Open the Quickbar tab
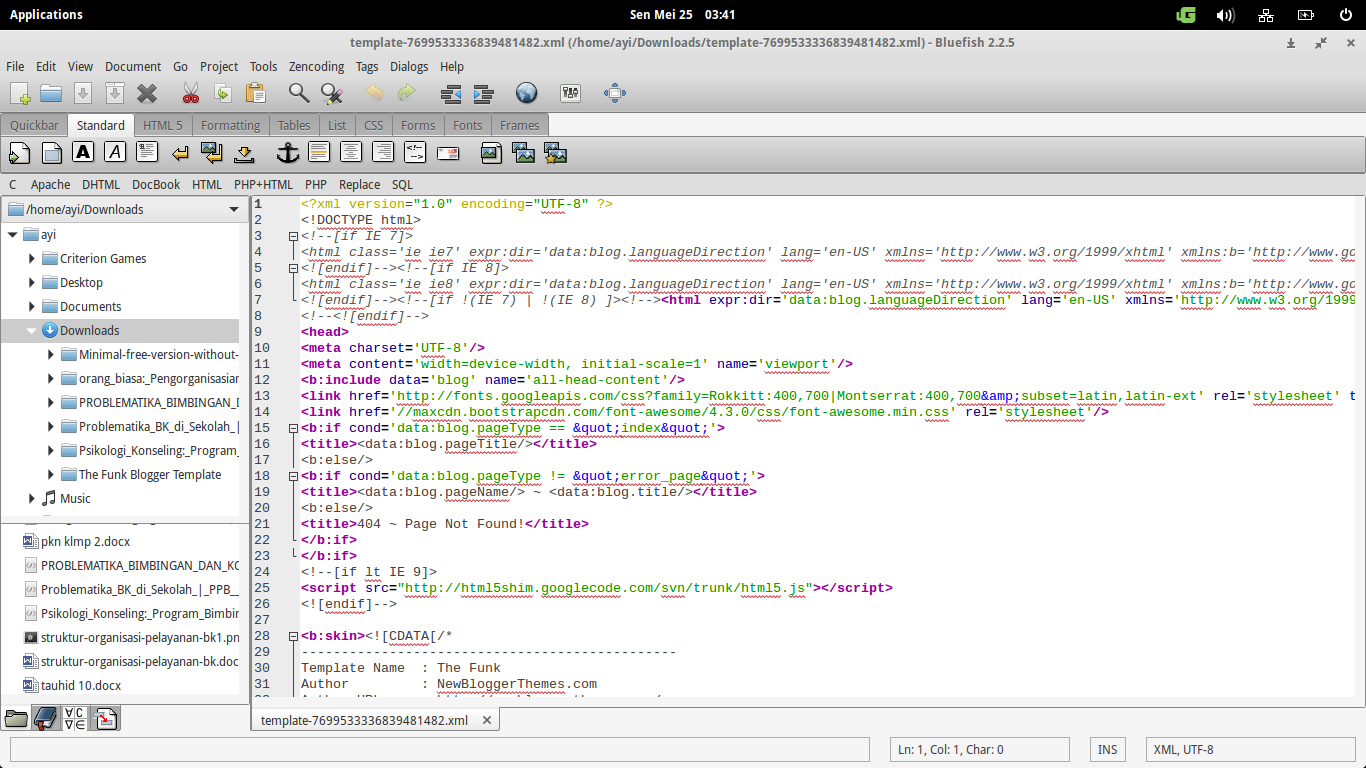 point(35,126)
